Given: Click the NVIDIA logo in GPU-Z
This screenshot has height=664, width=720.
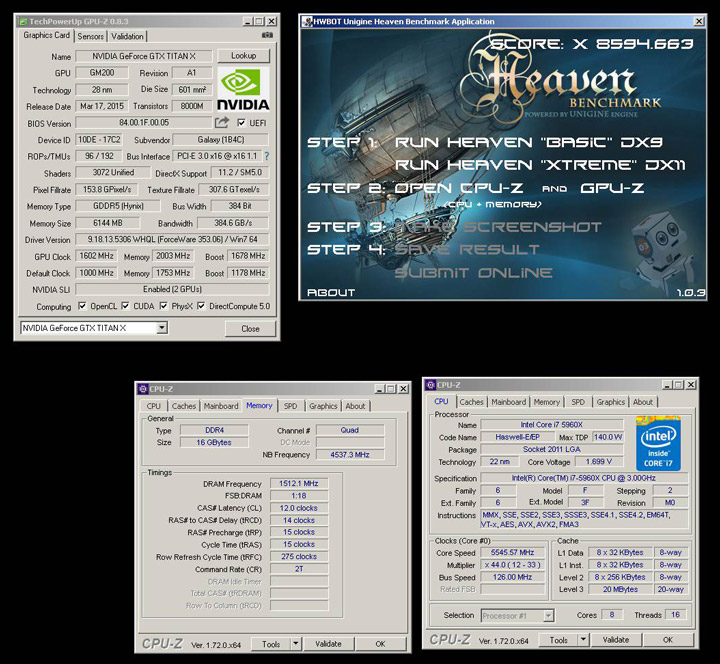Looking at the screenshot, I should pos(243,89).
